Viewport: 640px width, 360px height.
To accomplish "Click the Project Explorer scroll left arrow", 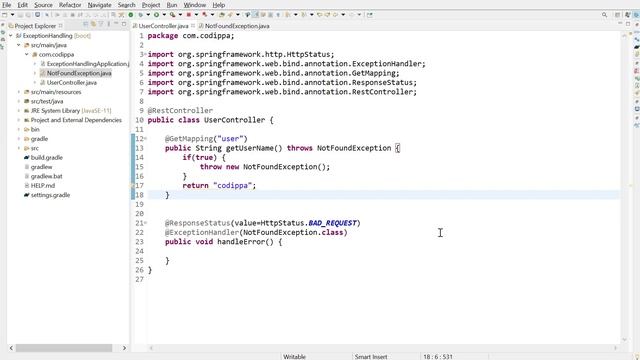I will [x=11, y=348].
